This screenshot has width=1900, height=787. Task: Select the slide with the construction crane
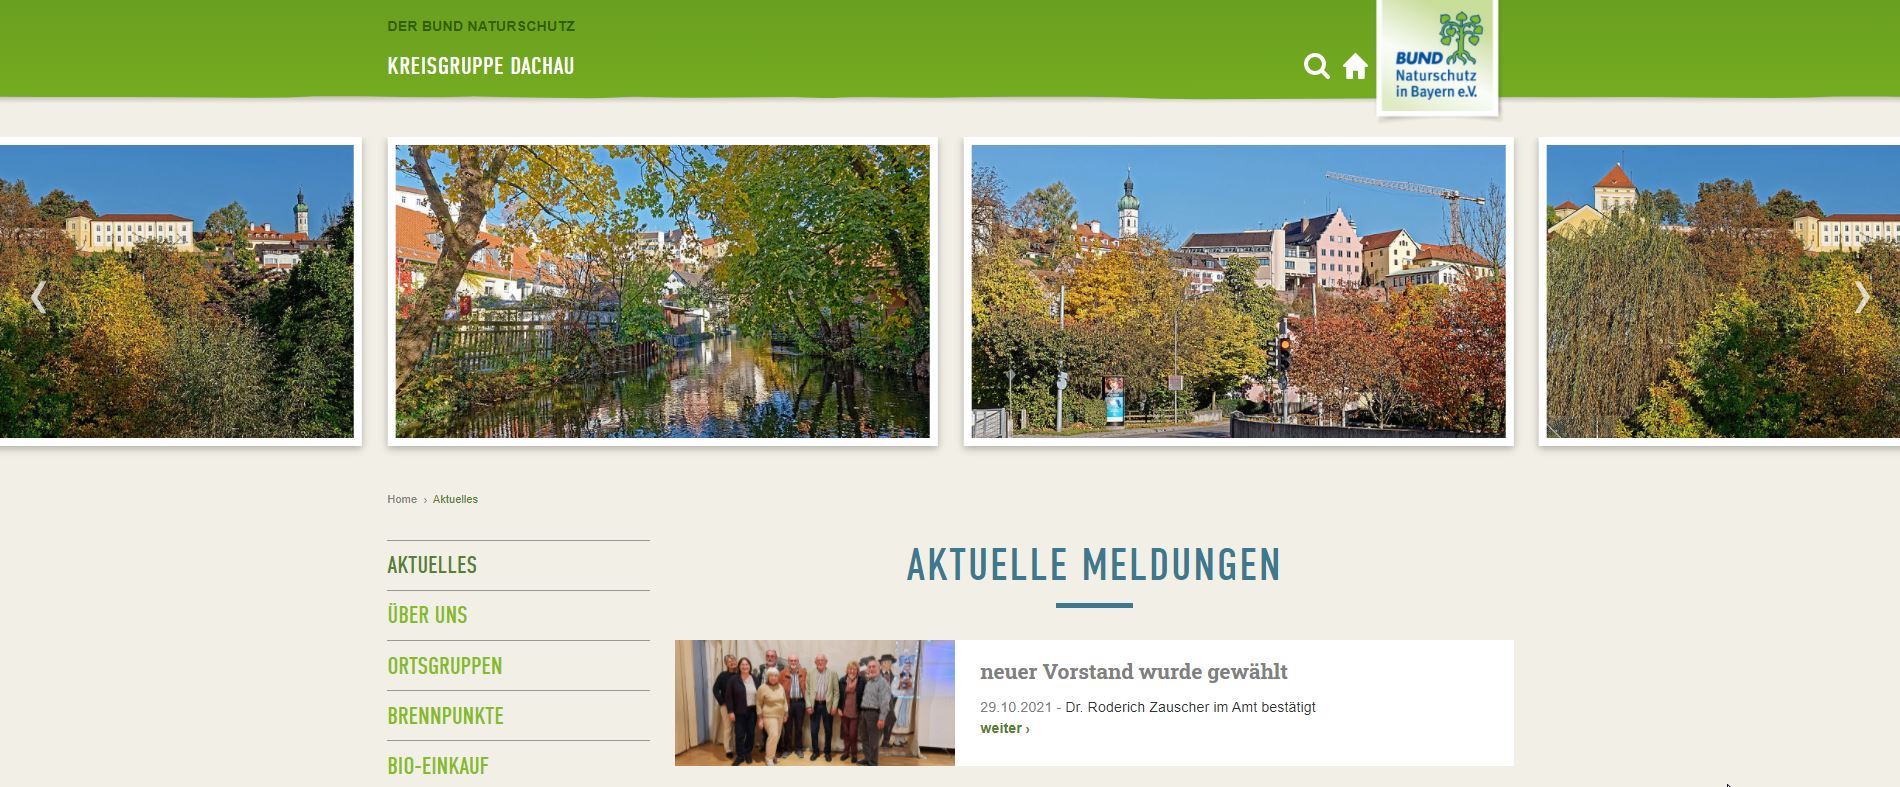pyautogui.click(x=1238, y=291)
